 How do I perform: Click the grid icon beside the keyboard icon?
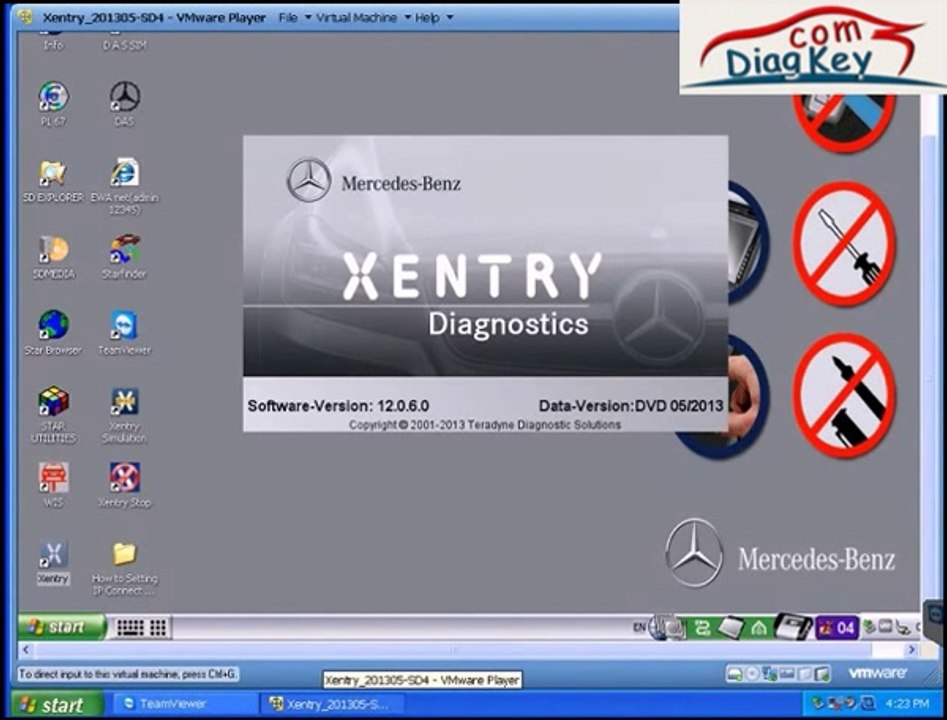[158, 628]
